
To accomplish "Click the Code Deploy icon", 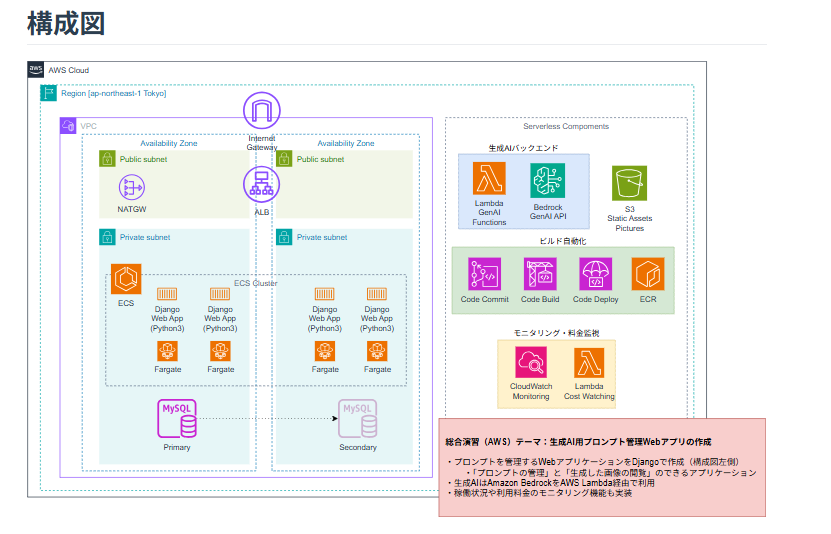I will pyautogui.click(x=596, y=274).
